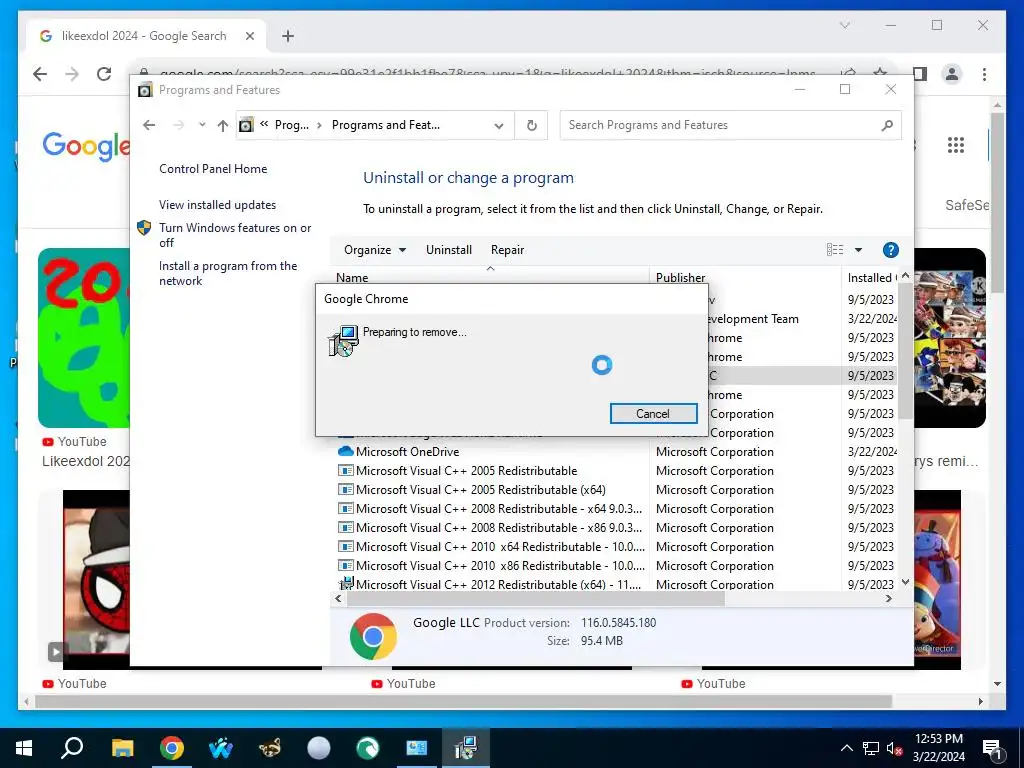Sort list by the Name column header
The image size is (1024, 768).
(x=352, y=278)
